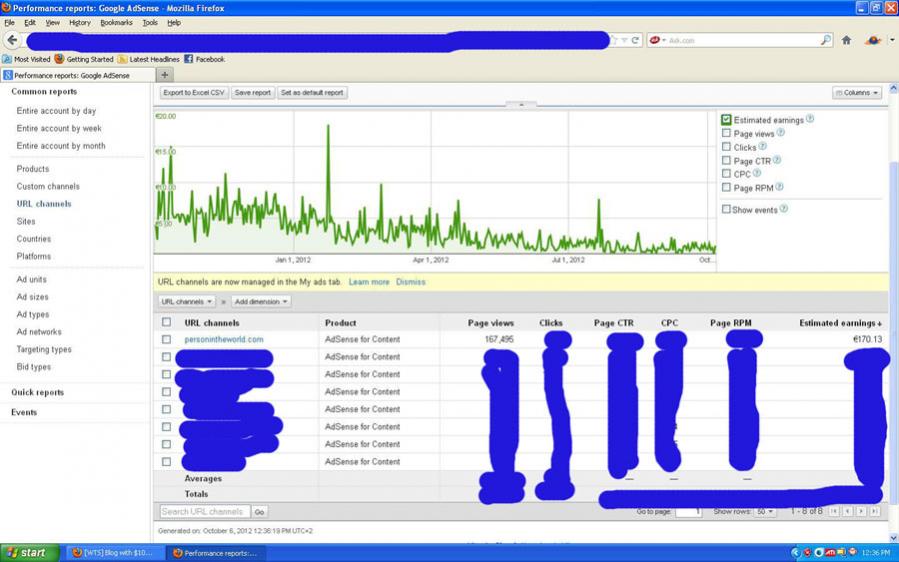This screenshot has width=899, height=562.
Task: Open the personintheworld.com channel link
Action: [224, 339]
